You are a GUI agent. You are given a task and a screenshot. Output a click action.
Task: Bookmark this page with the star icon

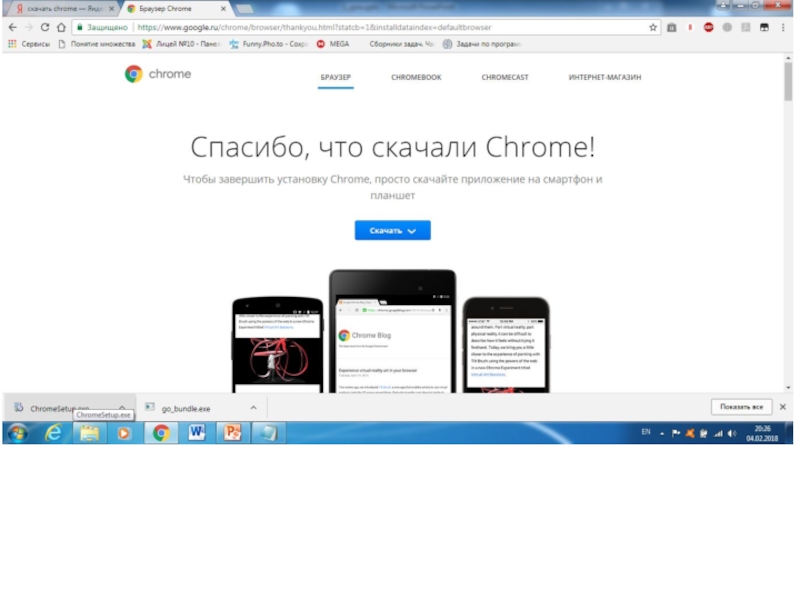pos(653,28)
